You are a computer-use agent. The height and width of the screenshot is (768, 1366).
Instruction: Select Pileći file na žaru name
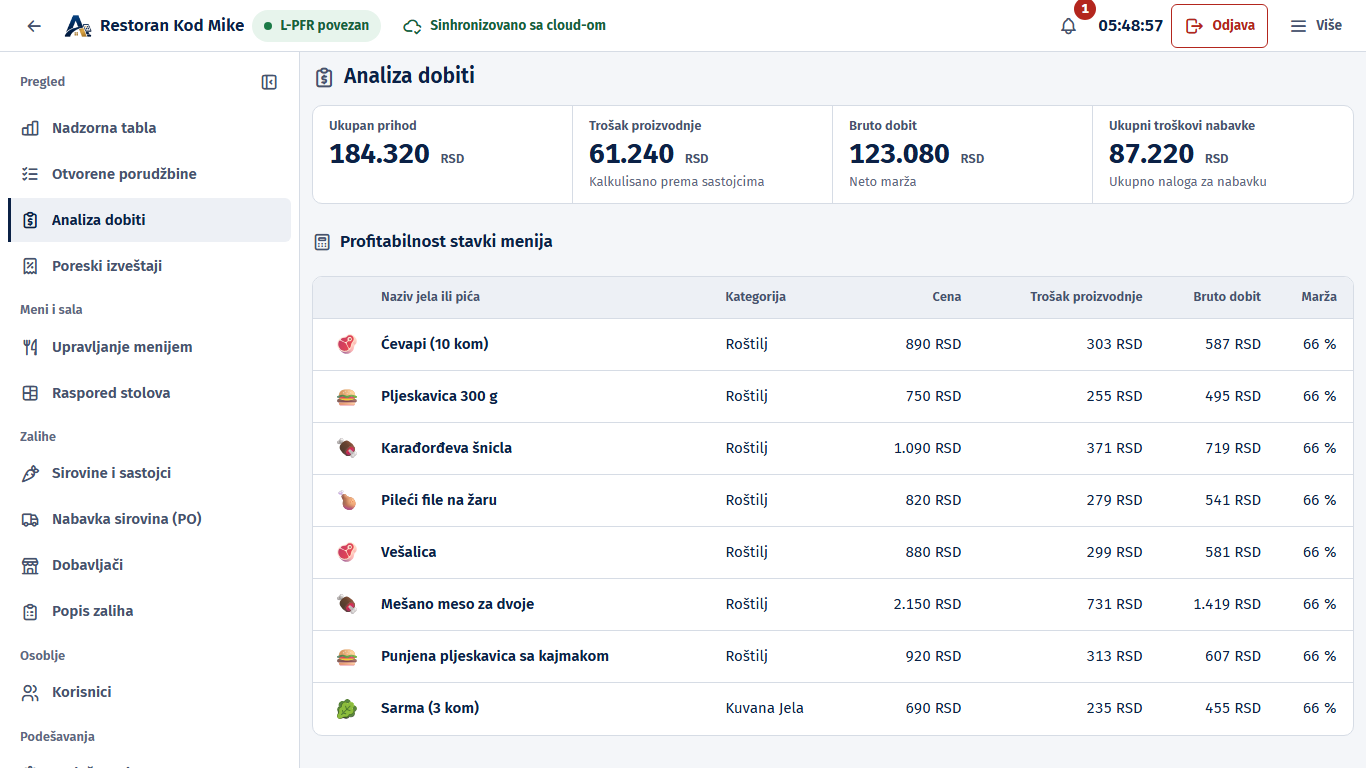point(439,500)
